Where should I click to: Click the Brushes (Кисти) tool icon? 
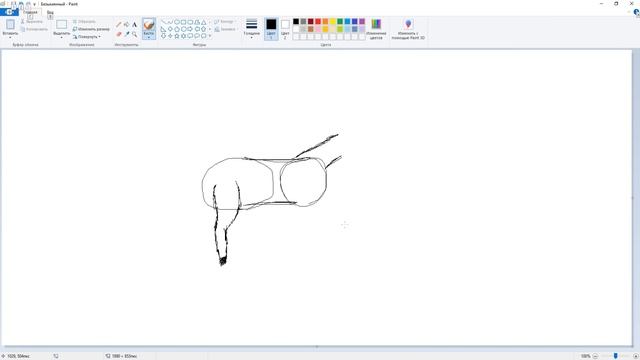coord(149,24)
